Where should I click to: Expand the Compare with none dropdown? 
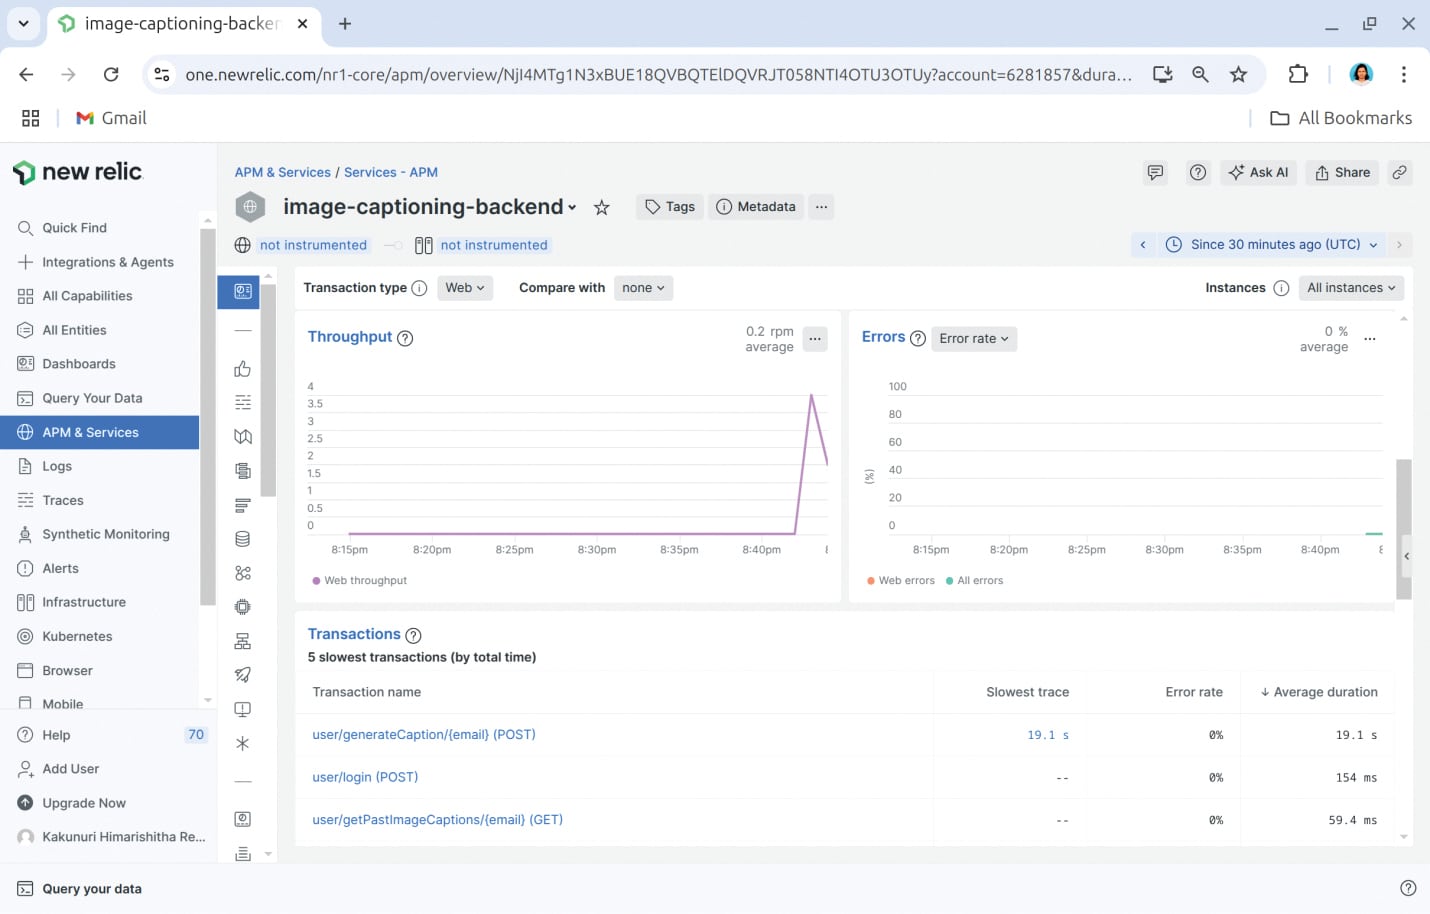[643, 288]
